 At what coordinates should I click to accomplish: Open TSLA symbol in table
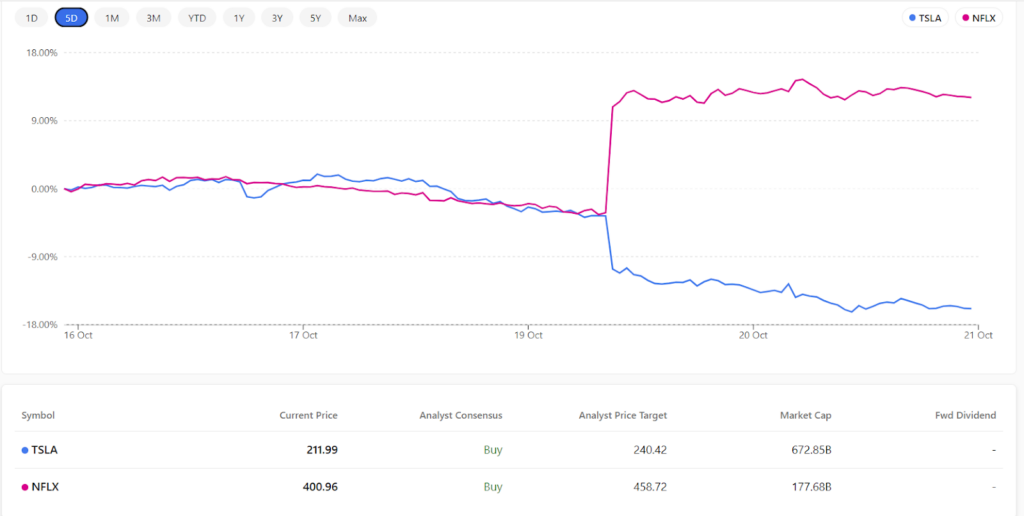point(44,450)
